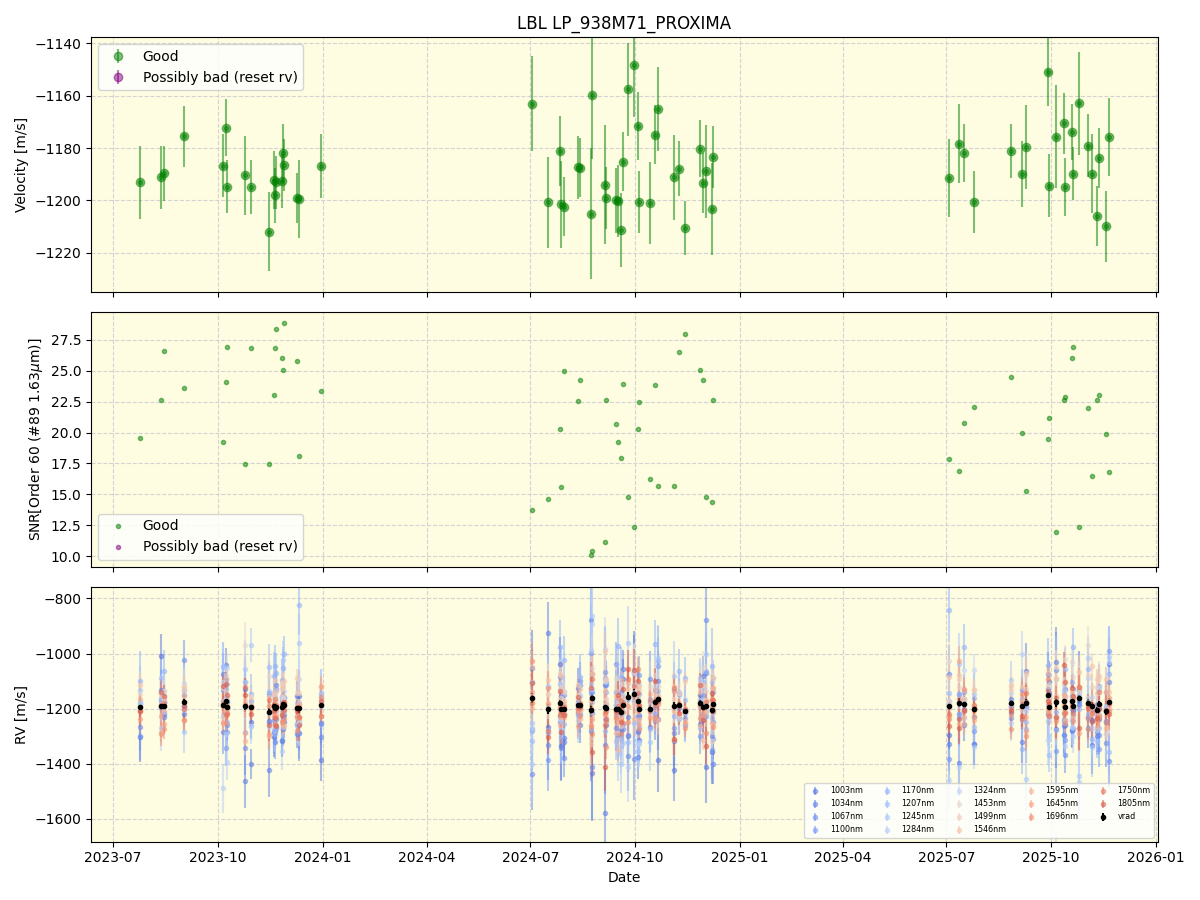Click the 2025-07 date tick label
The width and height of the screenshot is (1200, 900).
click(x=947, y=857)
